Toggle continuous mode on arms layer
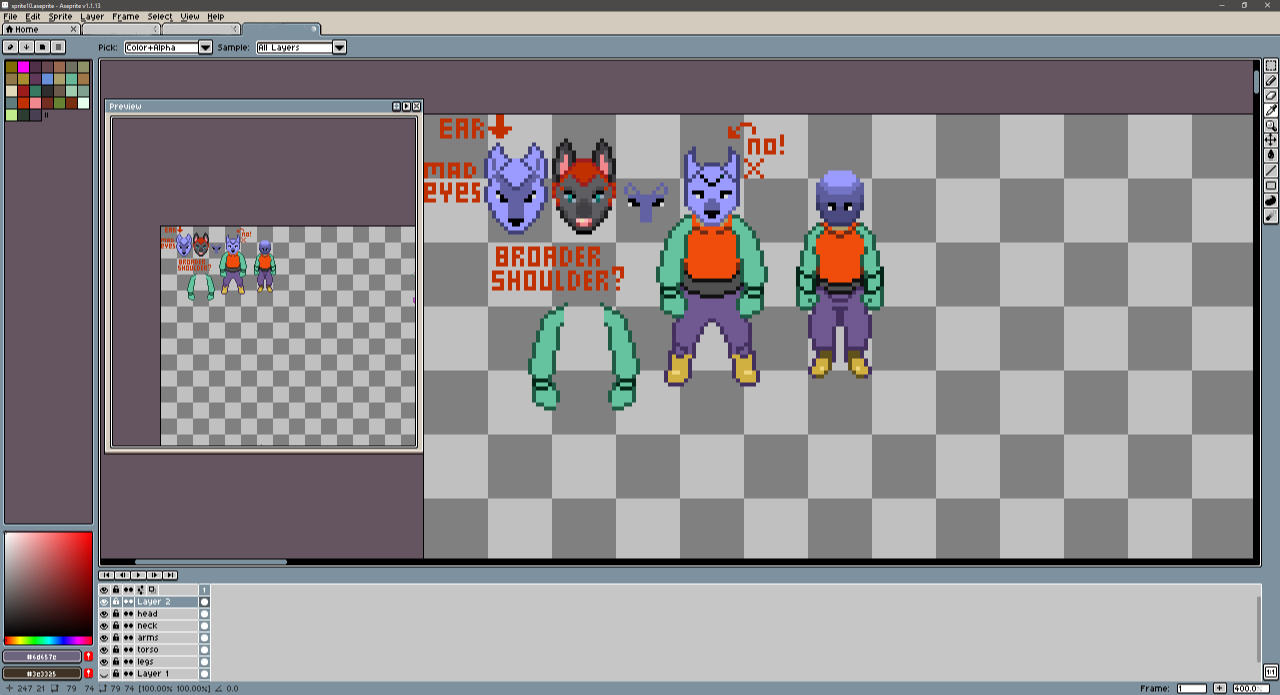The width and height of the screenshot is (1280, 695). click(128, 638)
